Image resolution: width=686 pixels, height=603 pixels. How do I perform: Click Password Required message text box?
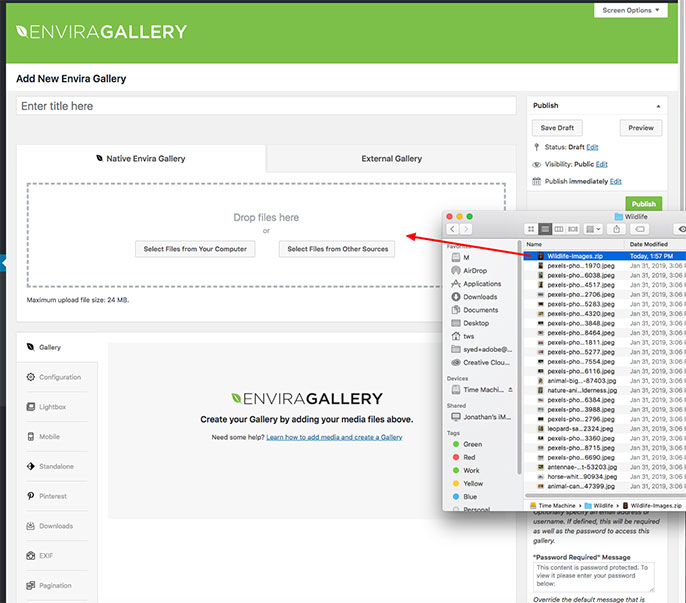point(595,576)
